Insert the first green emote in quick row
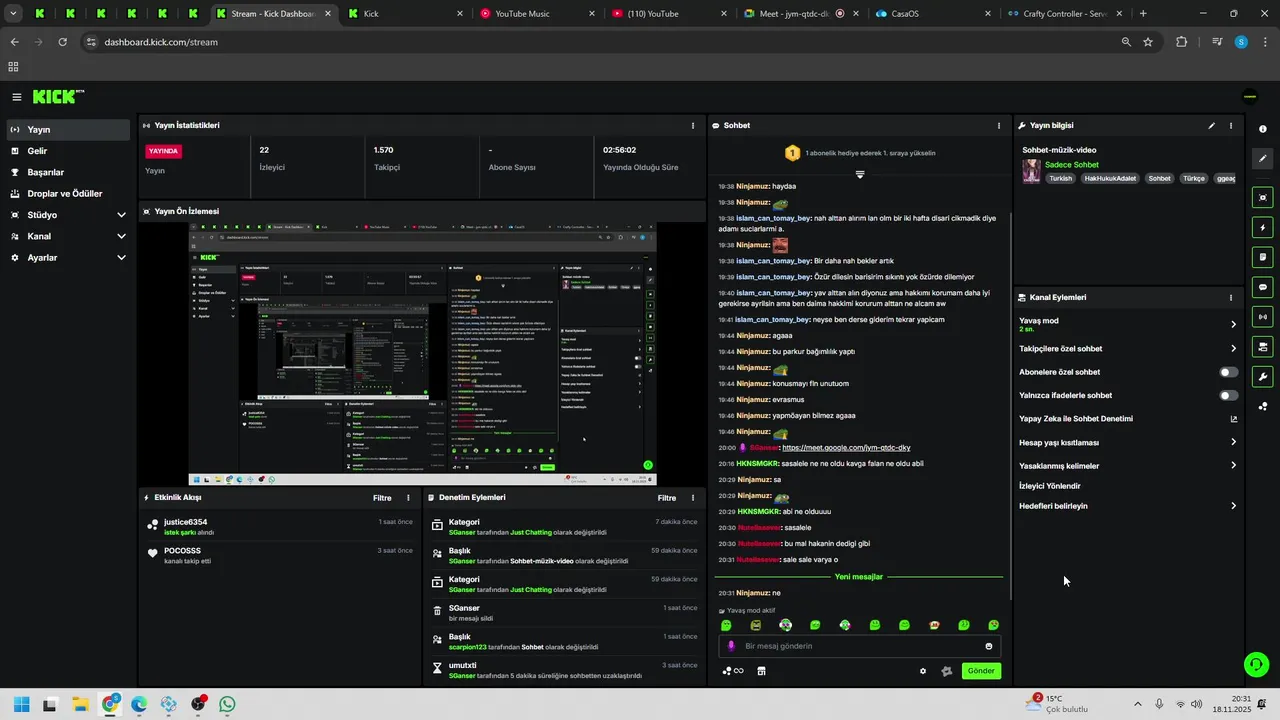Image resolution: width=1280 pixels, height=720 pixels. (x=726, y=625)
